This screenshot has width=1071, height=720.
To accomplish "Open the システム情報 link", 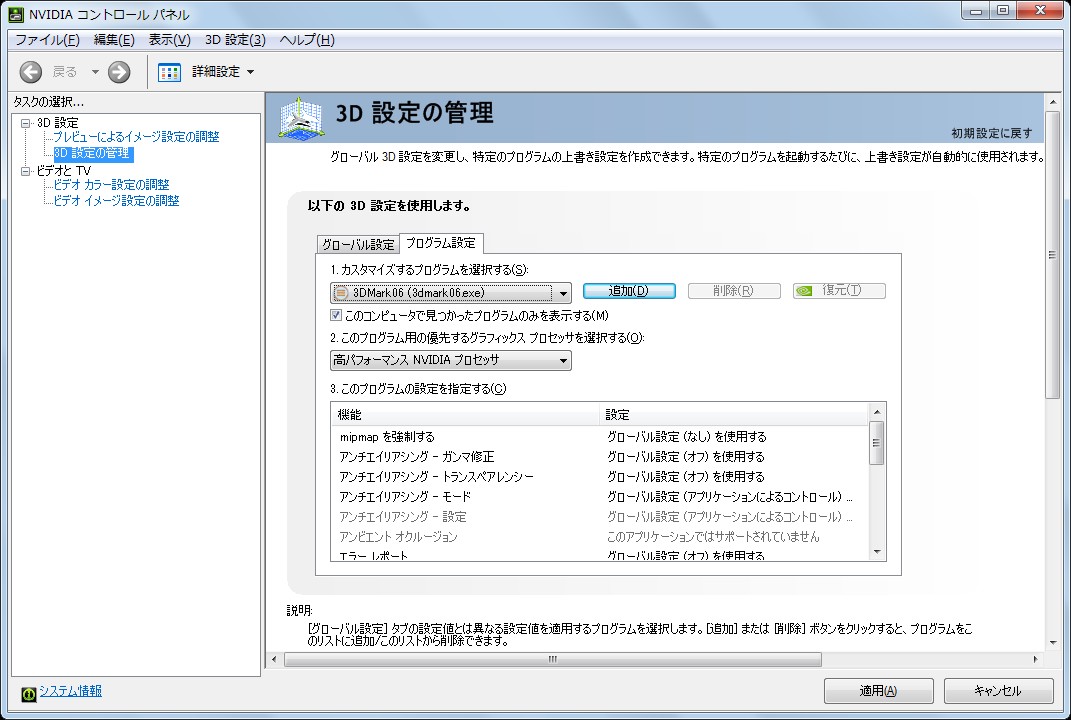I will coord(70,691).
